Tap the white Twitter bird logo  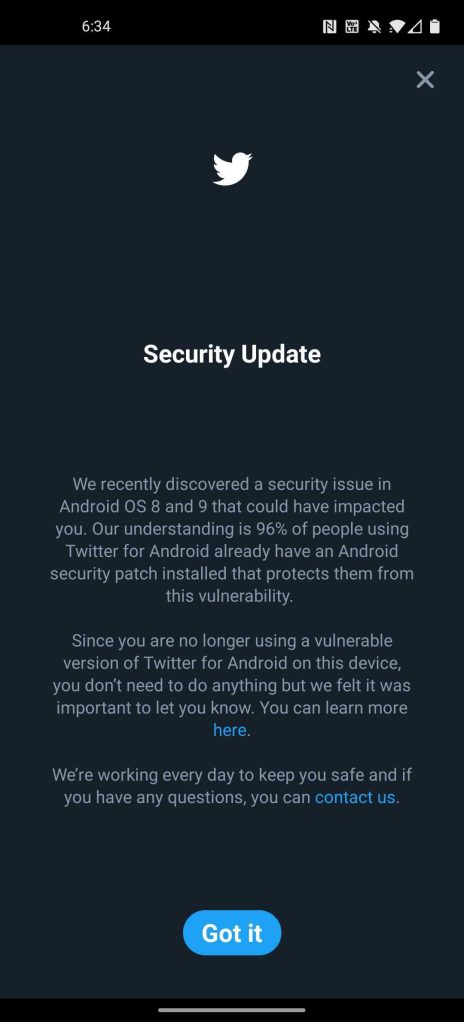coord(232,169)
